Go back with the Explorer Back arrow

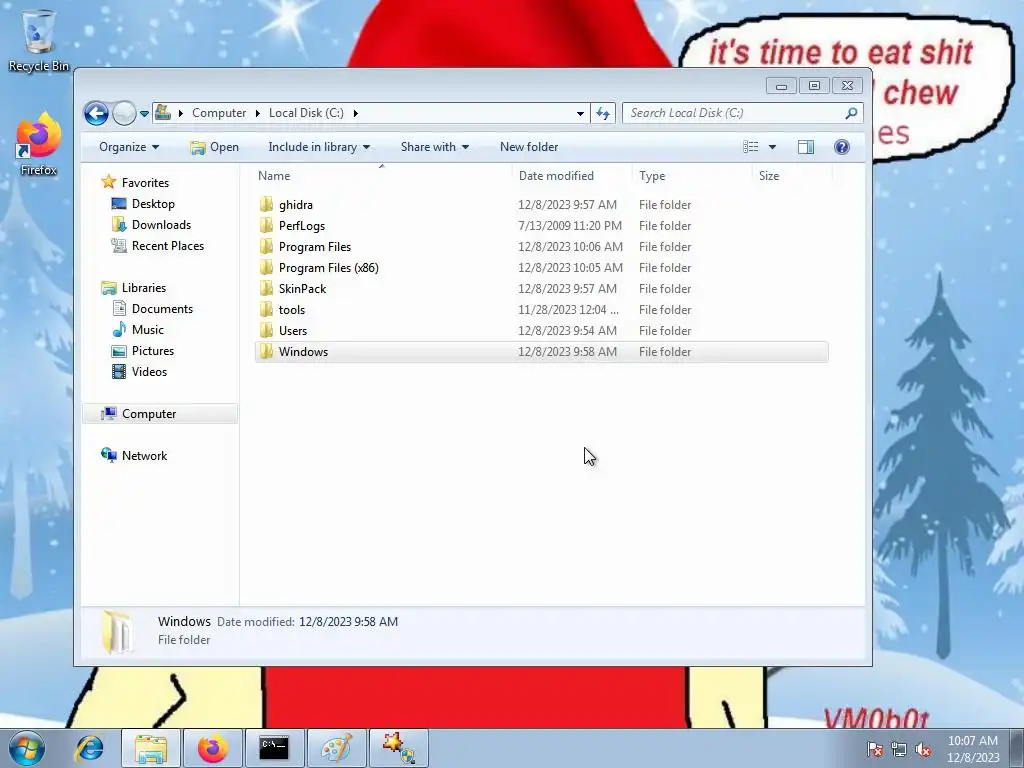coord(96,113)
